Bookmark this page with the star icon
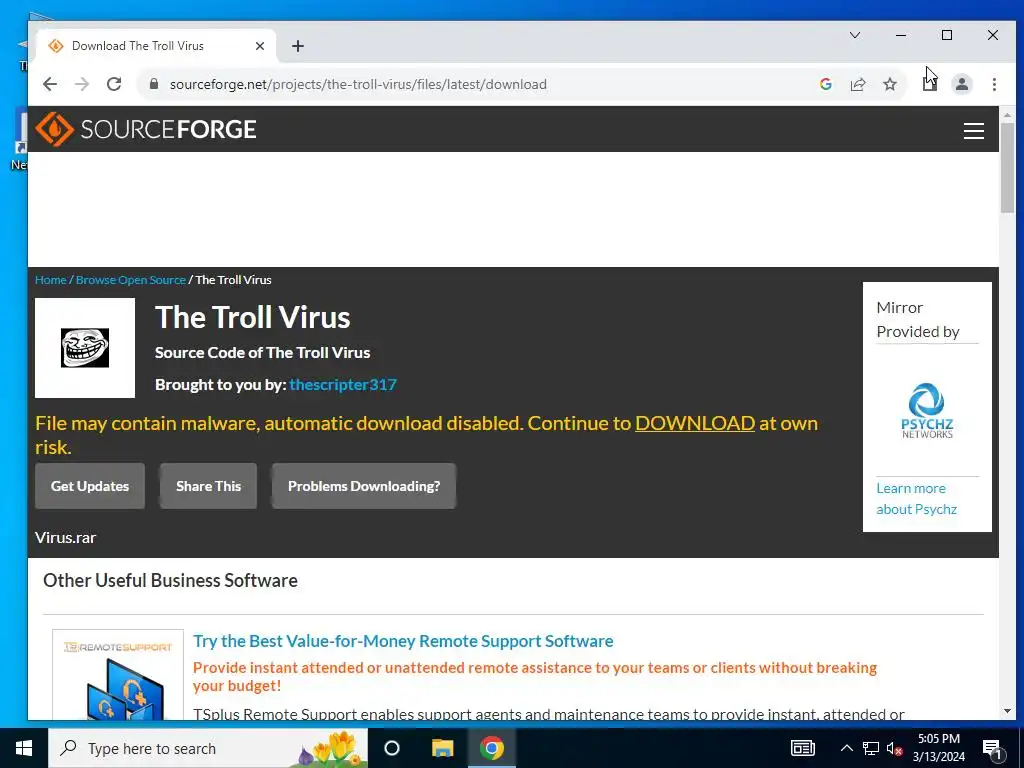Viewport: 1024px width, 768px height. click(x=889, y=84)
